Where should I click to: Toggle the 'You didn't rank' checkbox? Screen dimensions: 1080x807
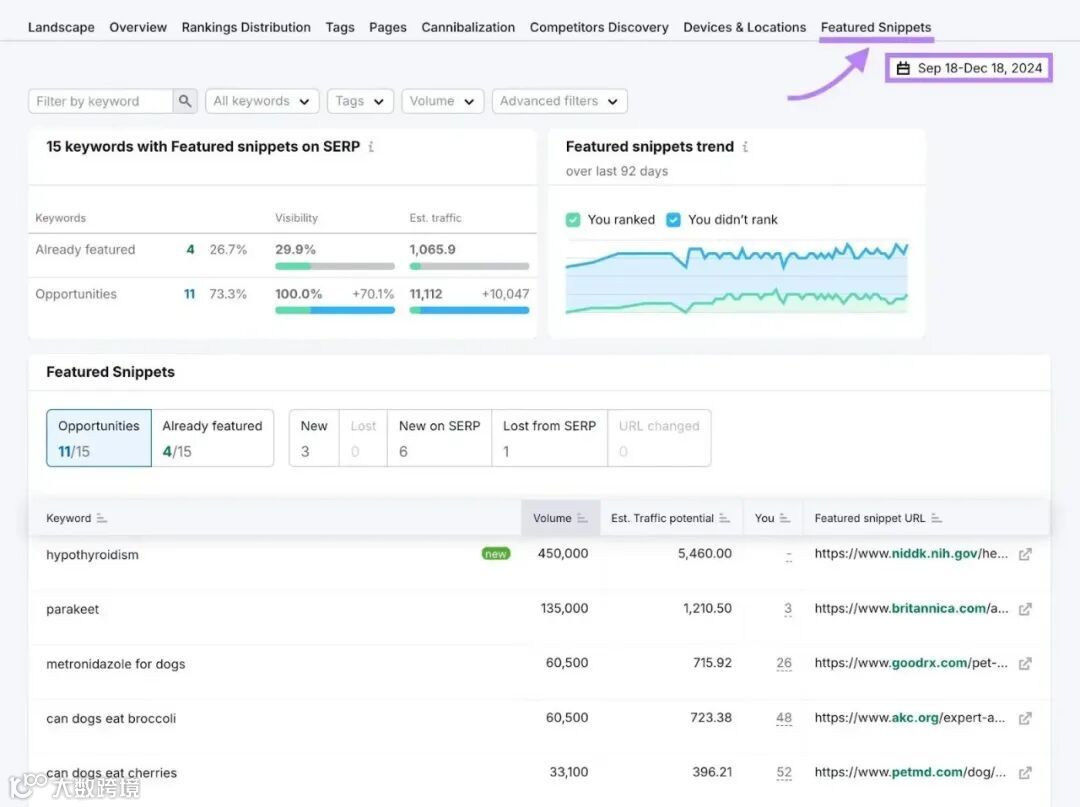(x=673, y=220)
